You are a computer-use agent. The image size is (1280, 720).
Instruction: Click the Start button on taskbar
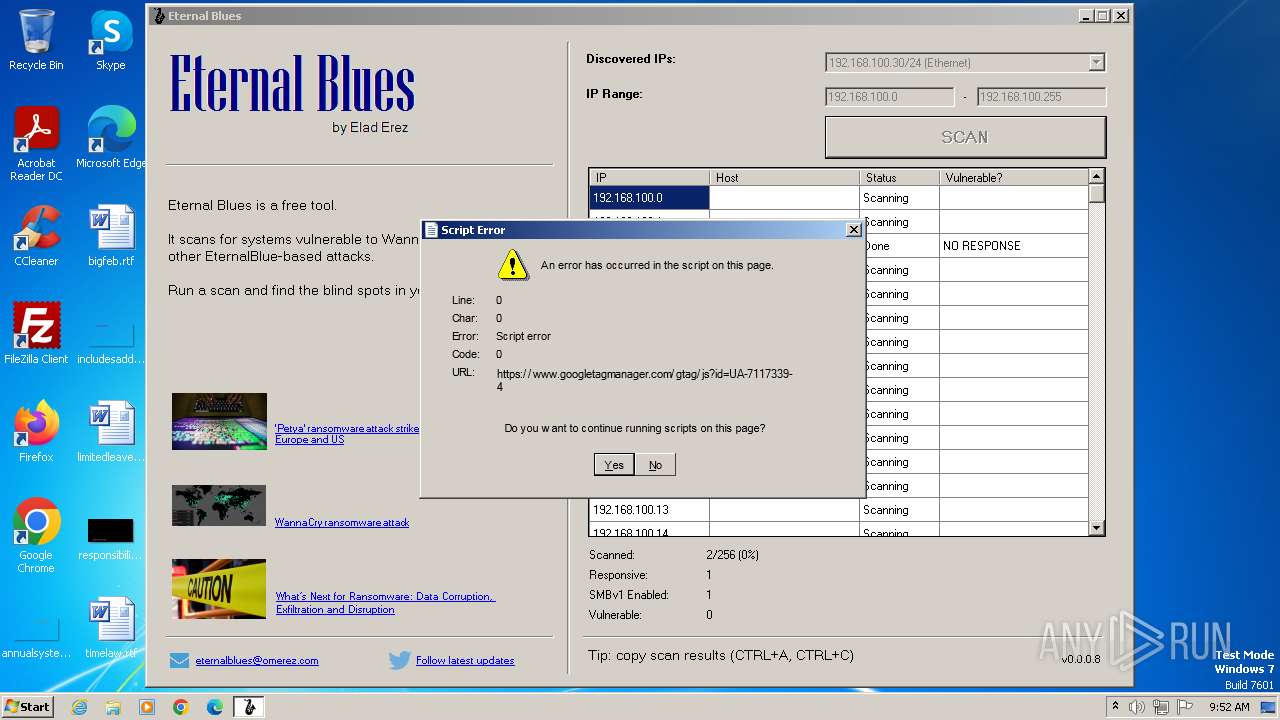pyautogui.click(x=27, y=706)
